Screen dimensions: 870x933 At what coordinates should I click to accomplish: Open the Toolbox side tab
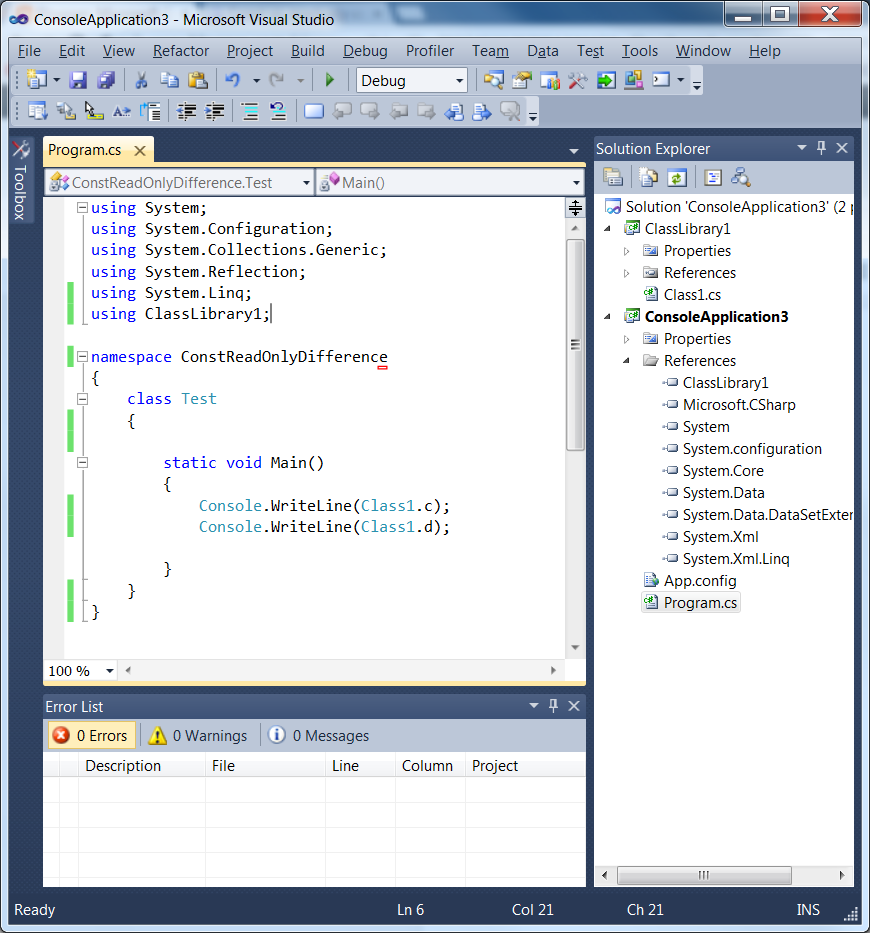[21, 181]
